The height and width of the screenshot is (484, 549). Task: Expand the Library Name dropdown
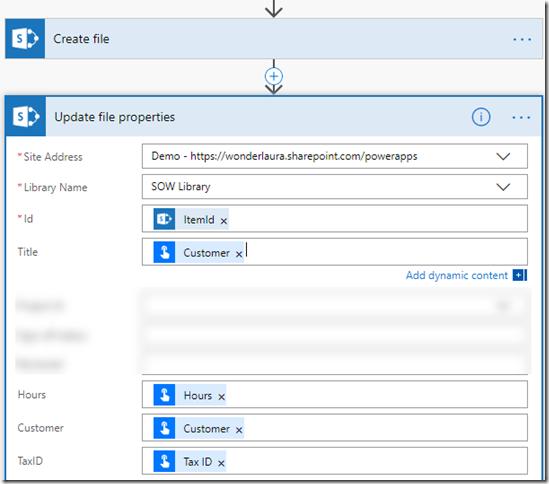[503, 187]
